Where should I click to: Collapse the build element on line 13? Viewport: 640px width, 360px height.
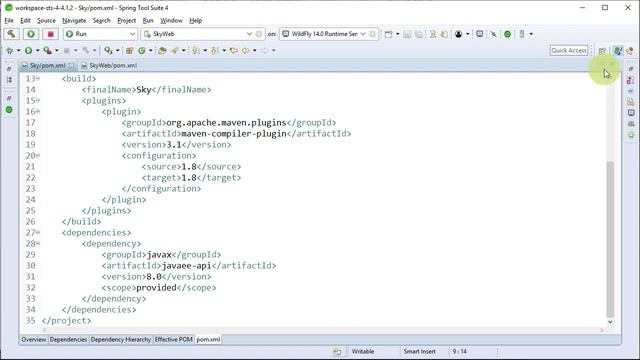click(x=38, y=78)
